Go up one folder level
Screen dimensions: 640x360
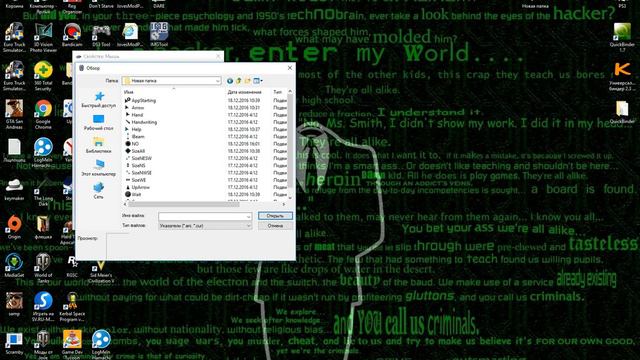239,81
